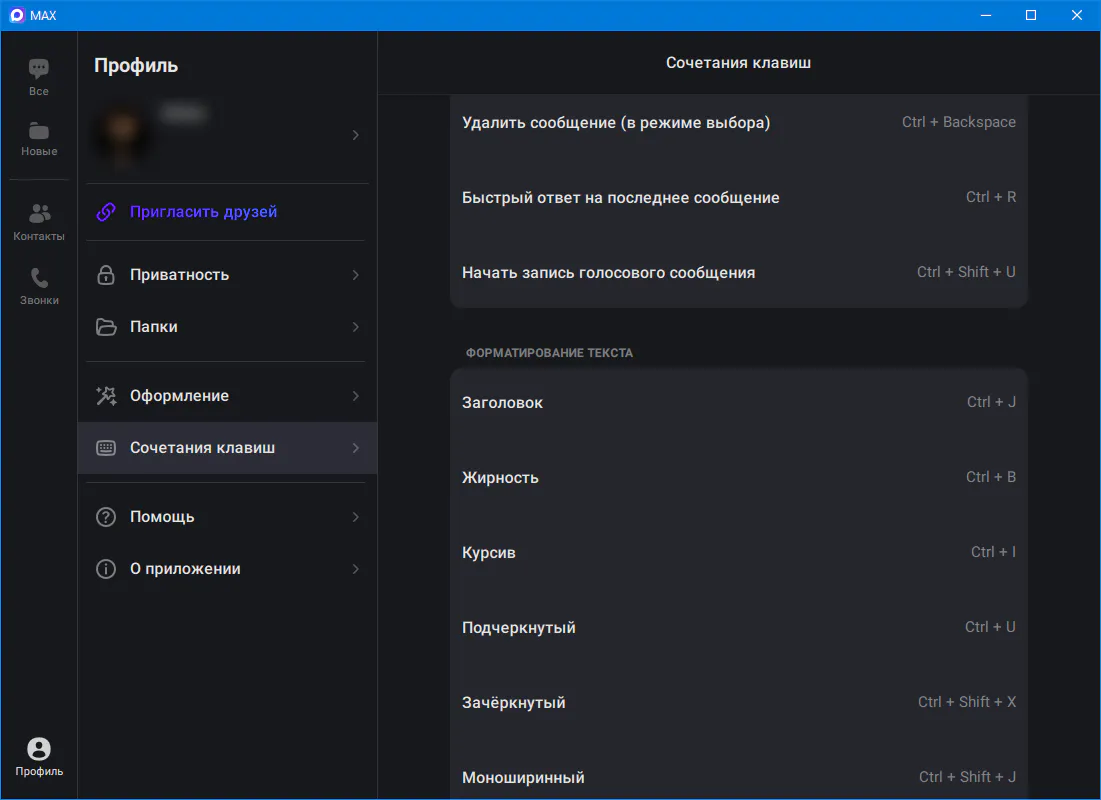Viewport: 1101px width, 800px height.
Task: Click the О приложении info icon
Action: click(106, 569)
